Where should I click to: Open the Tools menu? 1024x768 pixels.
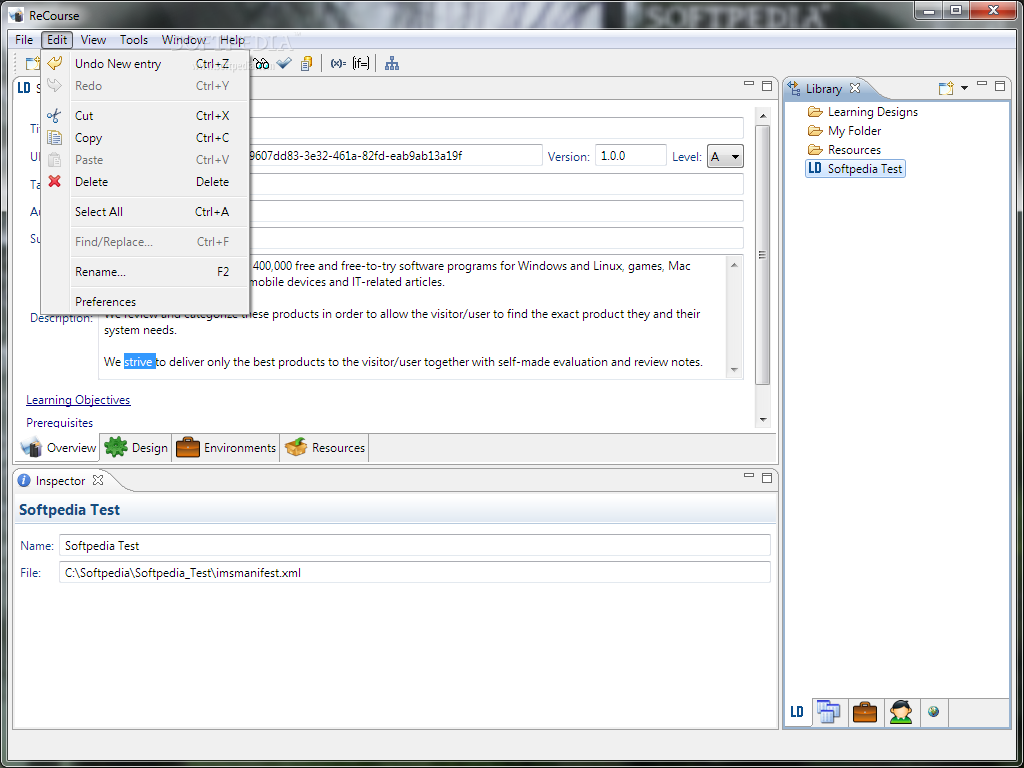(x=134, y=40)
